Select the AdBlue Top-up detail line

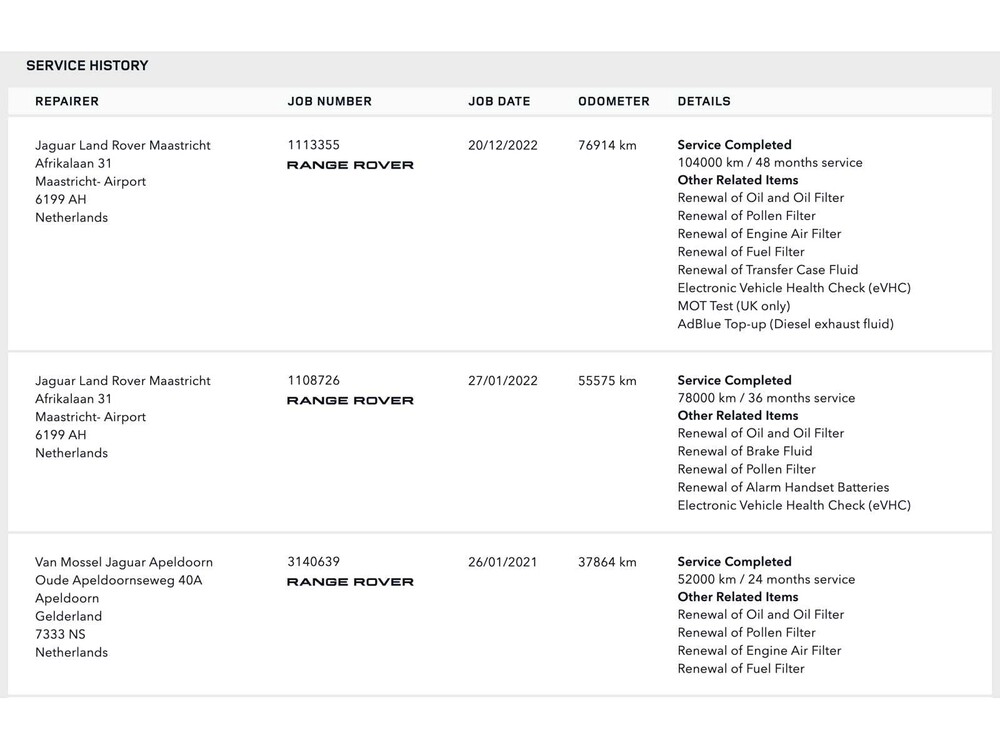pos(786,324)
